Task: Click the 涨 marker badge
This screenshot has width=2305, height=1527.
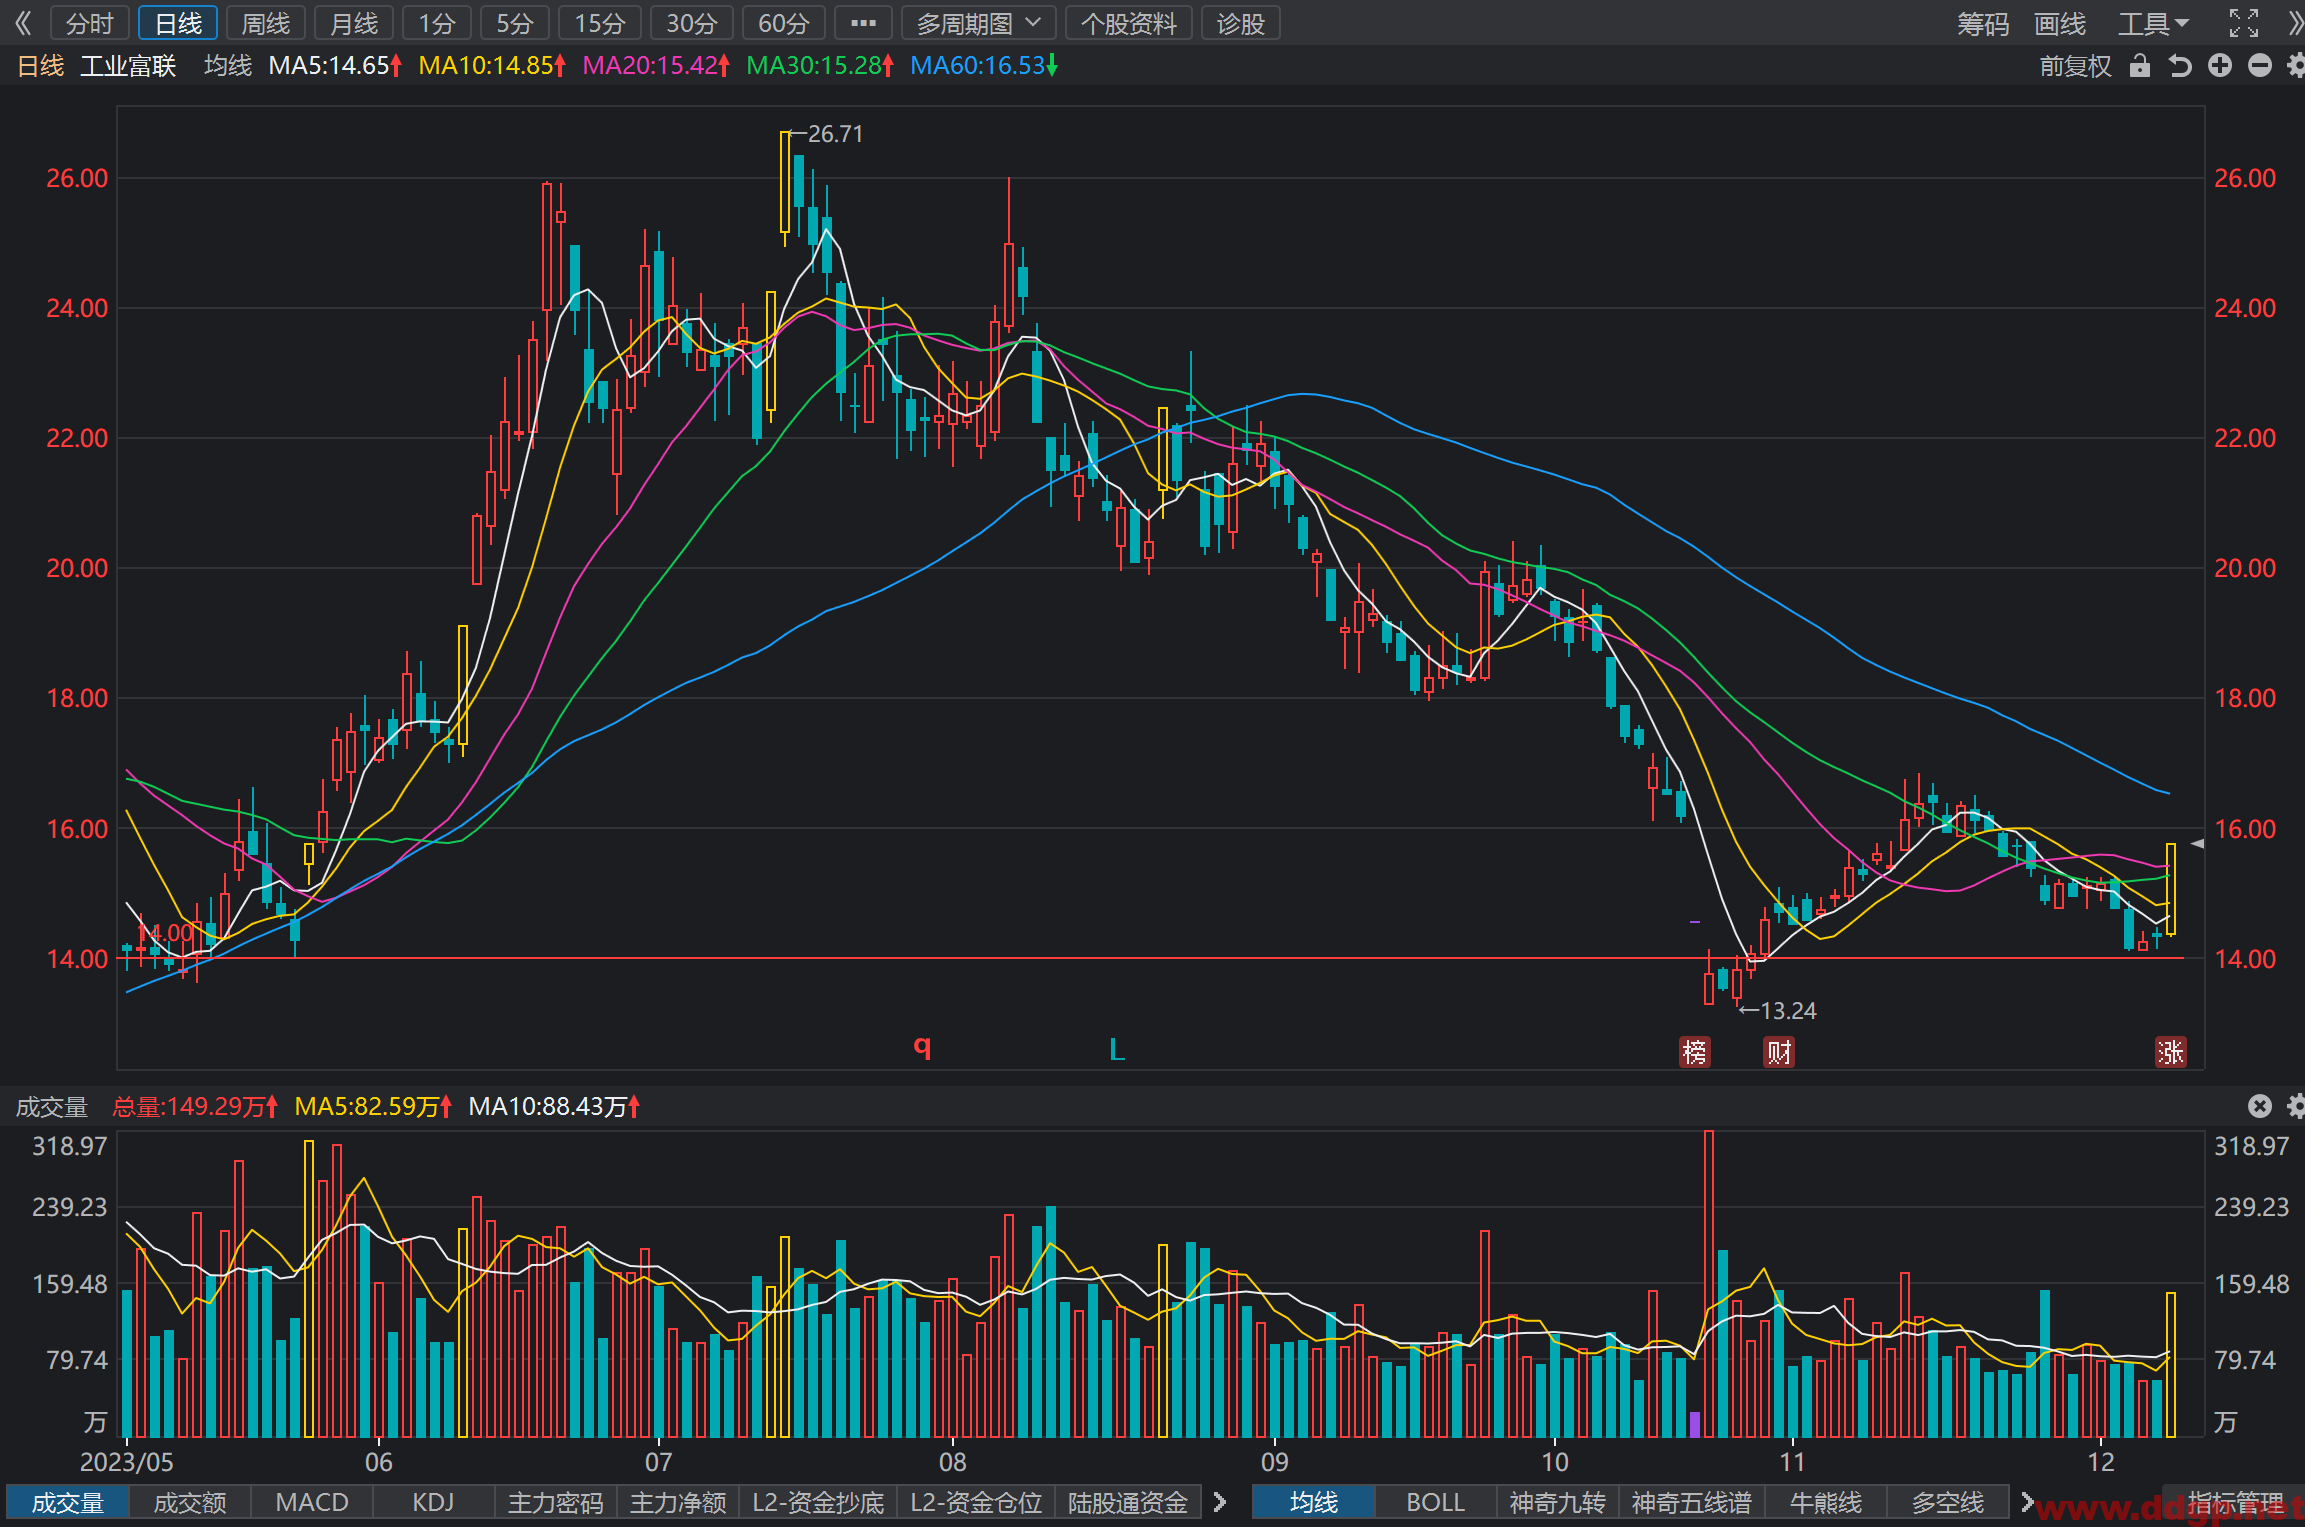Action: click(x=2170, y=1051)
